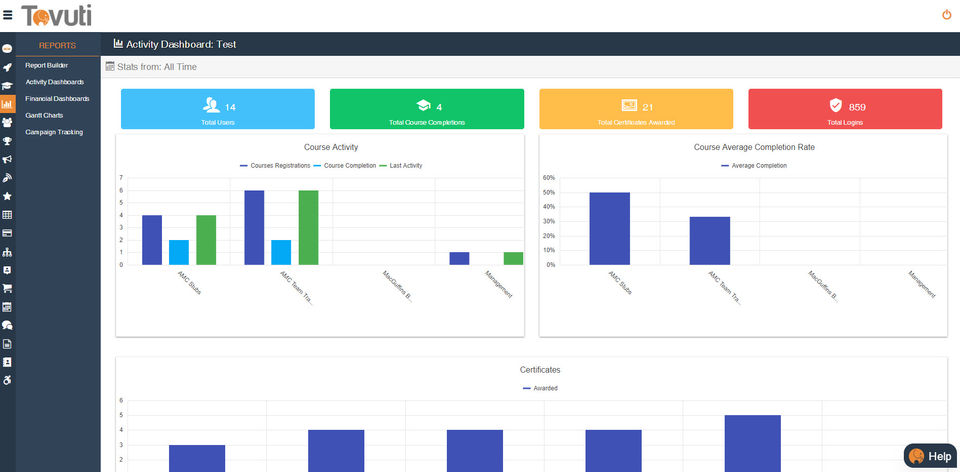Open the hamburger menu beside Tovuti logo
Viewport: 960px width, 472px height.
pos(8,15)
